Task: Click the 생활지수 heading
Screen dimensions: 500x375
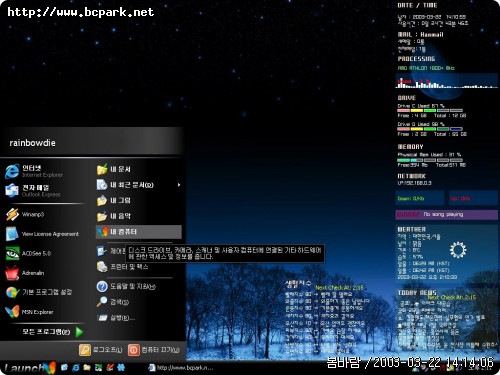Action: (298, 284)
